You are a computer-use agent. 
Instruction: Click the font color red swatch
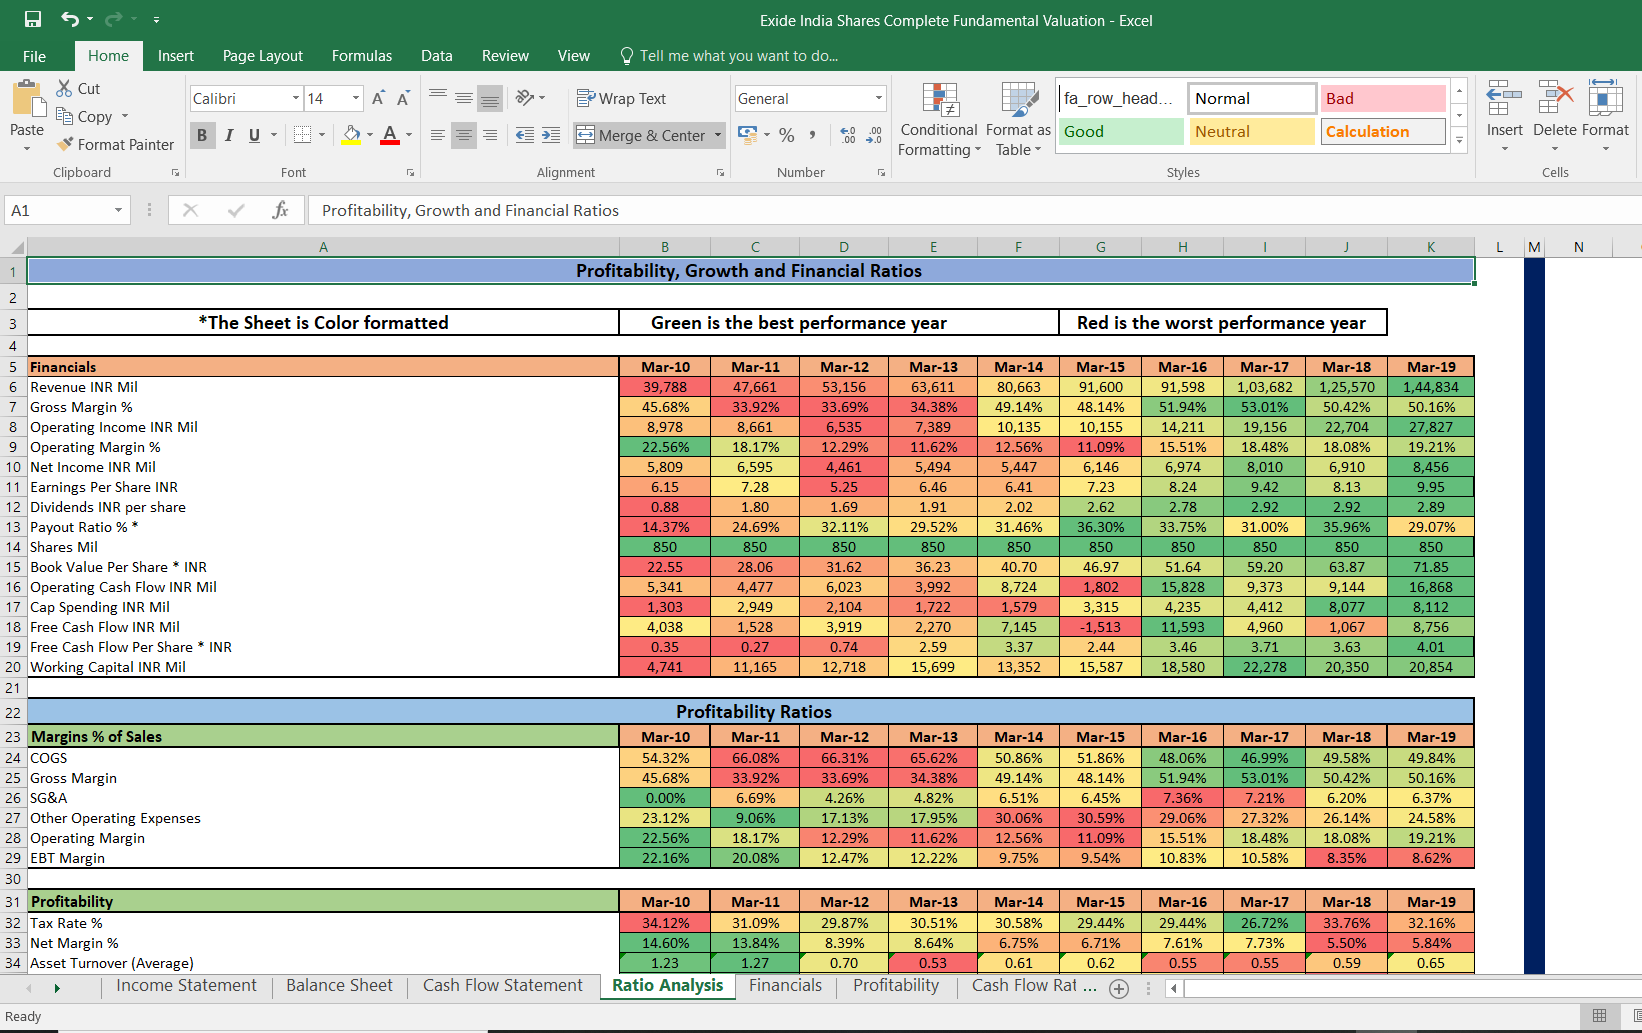(x=390, y=135)
